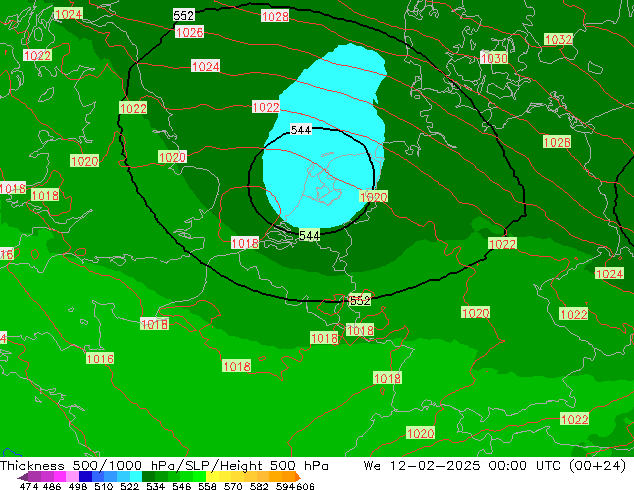634x490 pixels.
Task: Click the orange arrow at legend's right end
Action: (298, 477)
